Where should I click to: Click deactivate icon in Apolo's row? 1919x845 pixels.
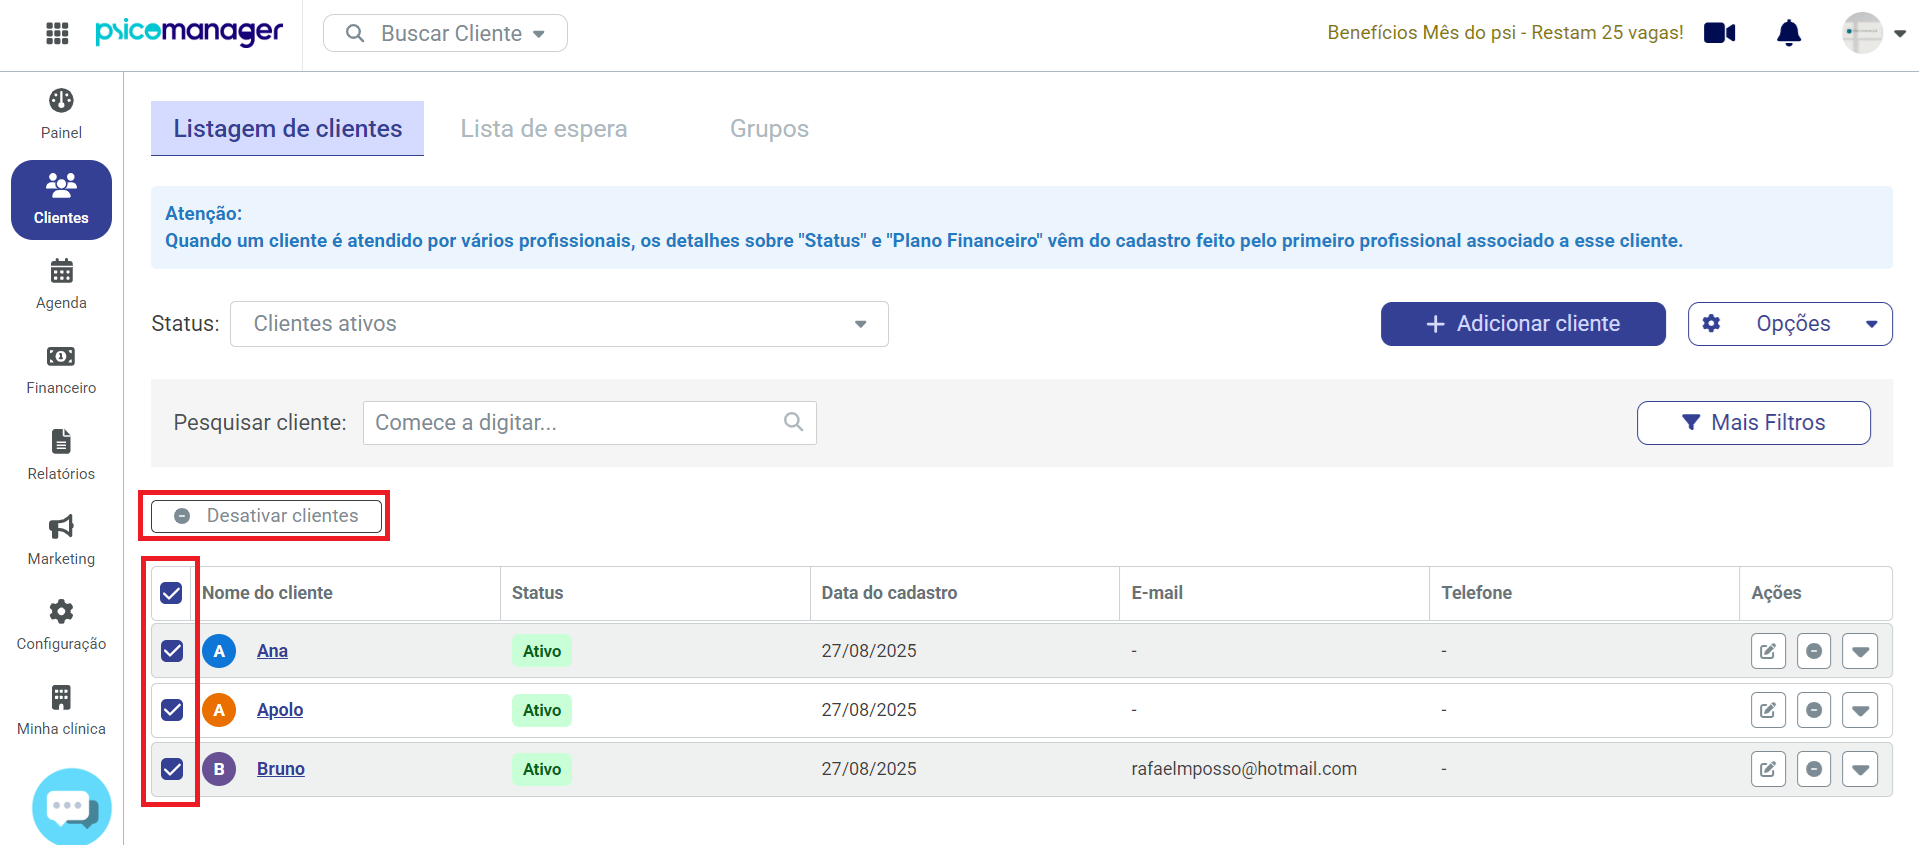click(x=1814, y=710)
